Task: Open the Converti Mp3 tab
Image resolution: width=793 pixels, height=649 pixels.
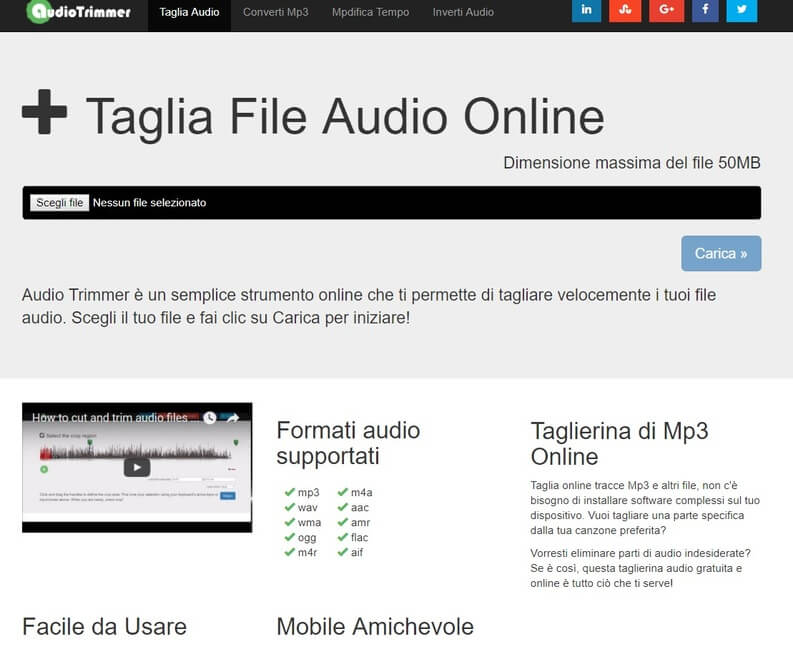Action: tap(276, 12)
